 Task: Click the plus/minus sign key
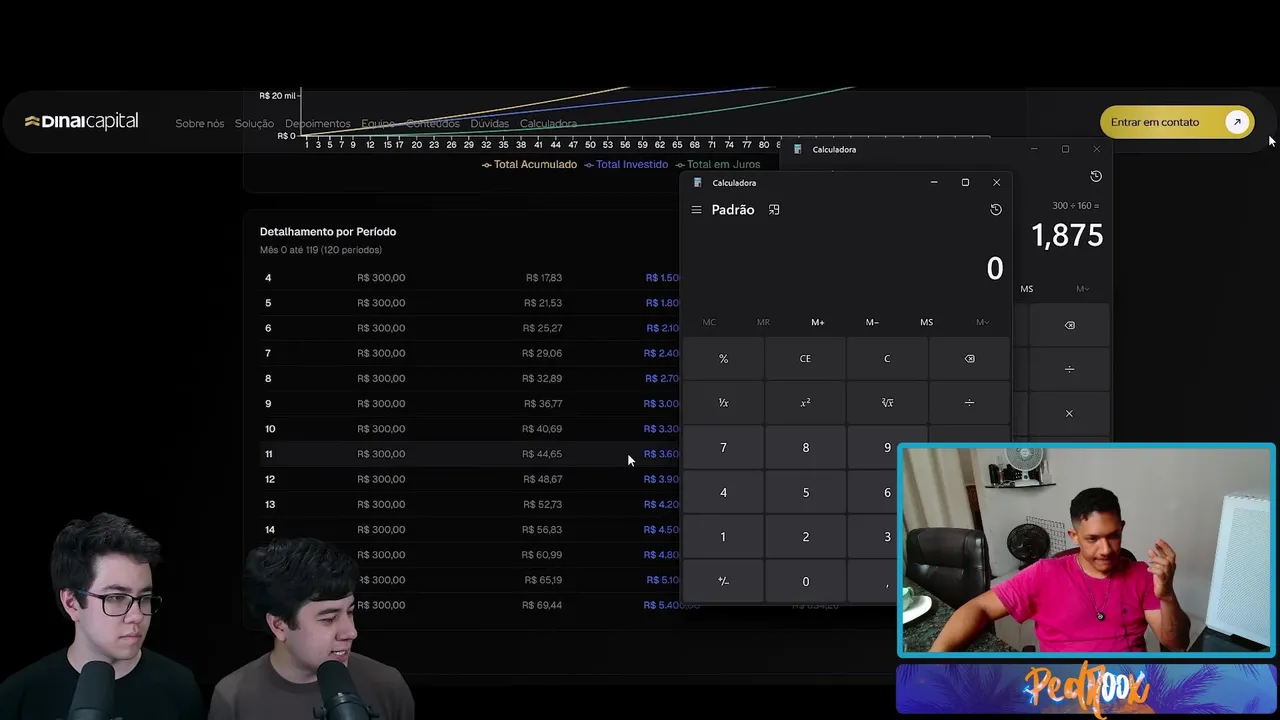point(723,582)
